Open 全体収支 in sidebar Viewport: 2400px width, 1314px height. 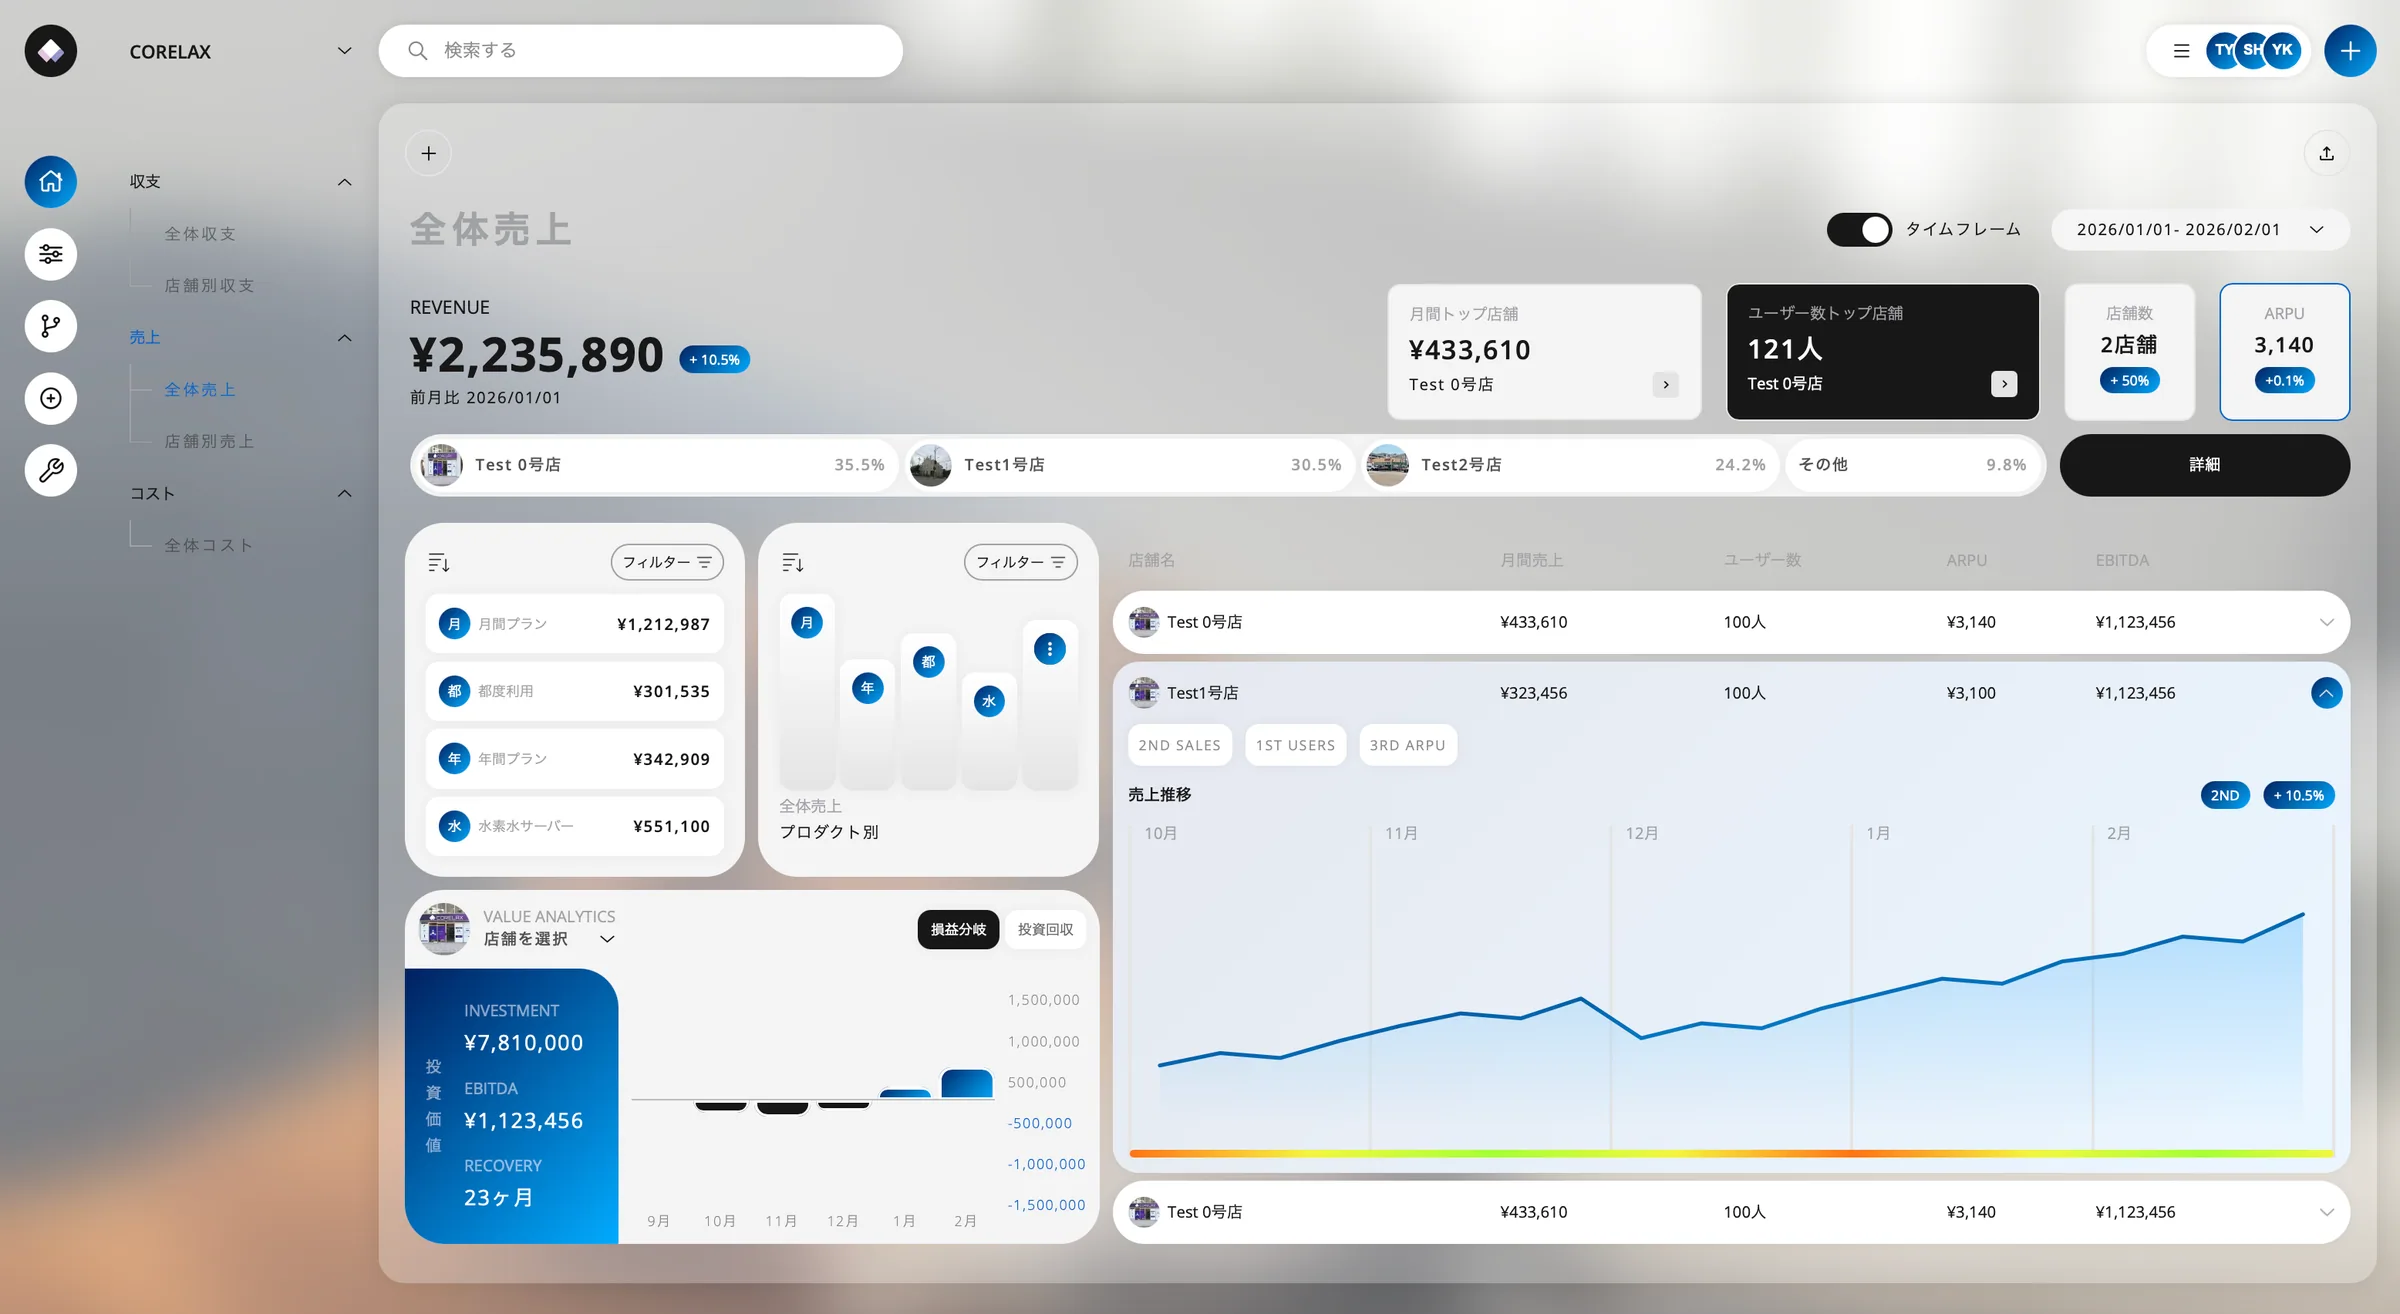pyautogui.click(x=200, y=234)
